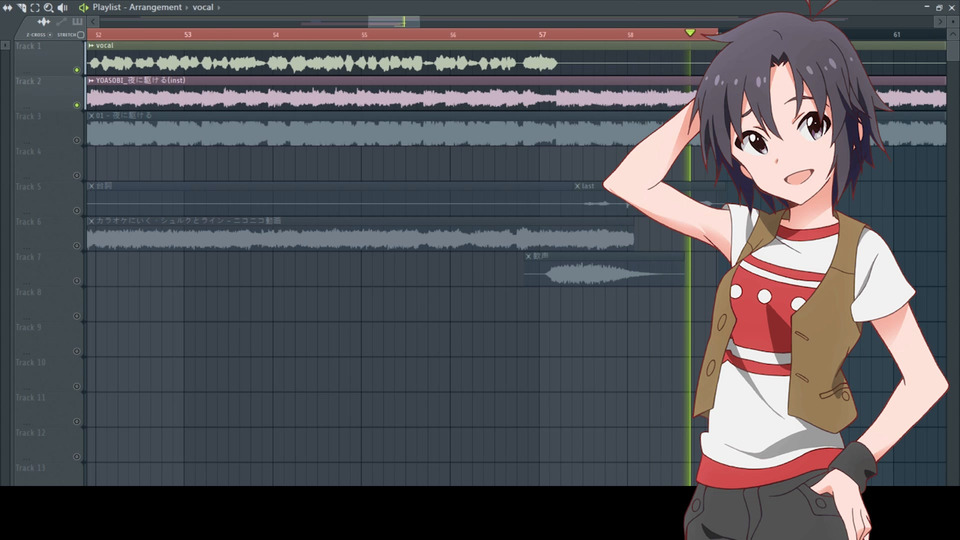The height and width of the screenshot is (540, 960).
Task: Toggle the Track 4 mute LED
Action: 77,176
